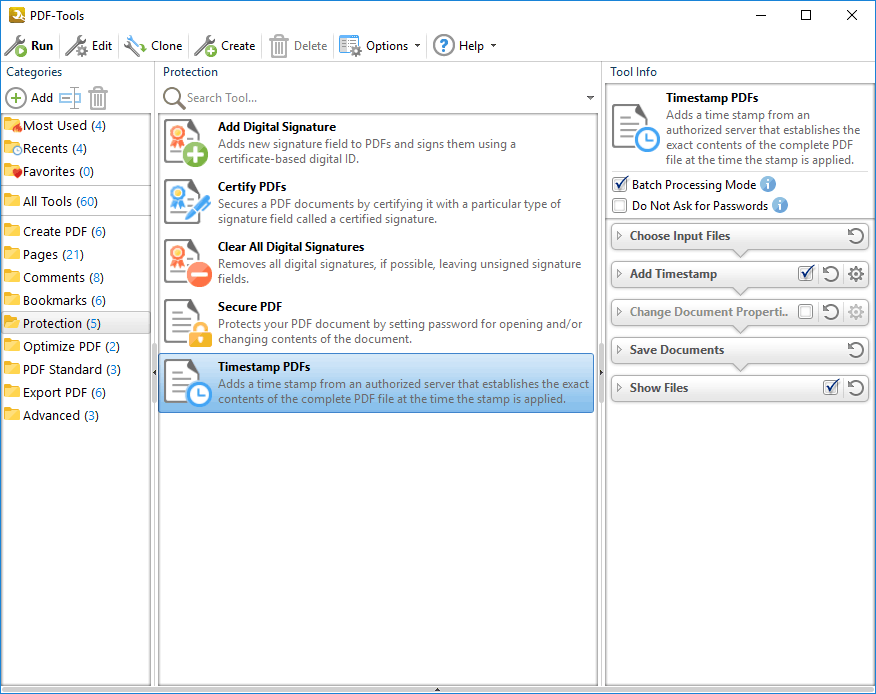The height and width of the screenshot is (694, 876).
Task: Click the Edit button in toolbar
Action: [x=89, y=46]
